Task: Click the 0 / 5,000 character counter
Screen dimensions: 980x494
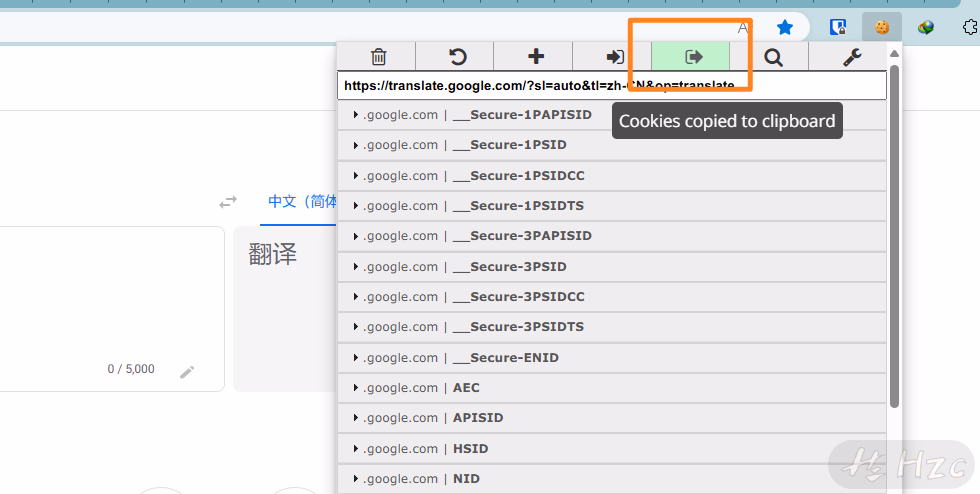Action: (131, 369)
